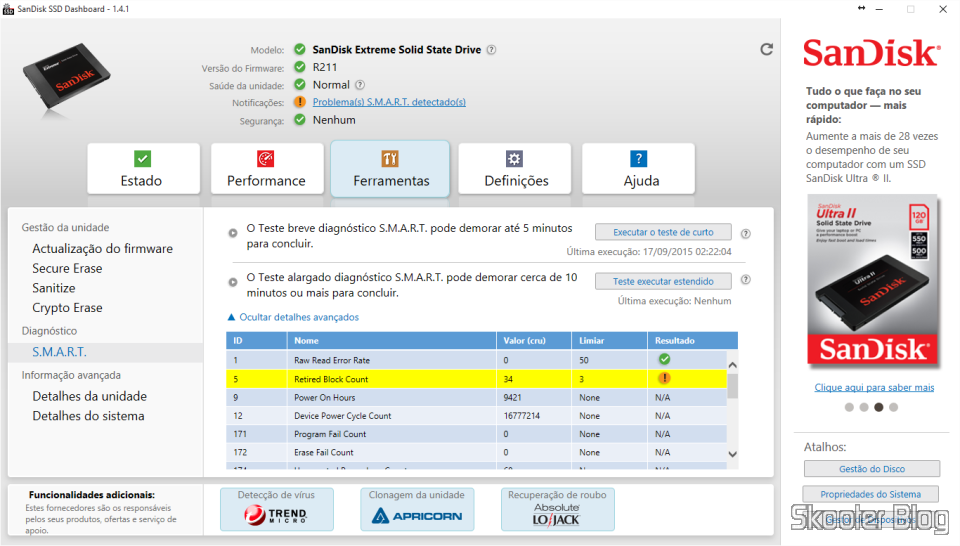The image size is (960, 546).
Task: Select the fourth ad carousel dot
Action: tap(893, 407)
